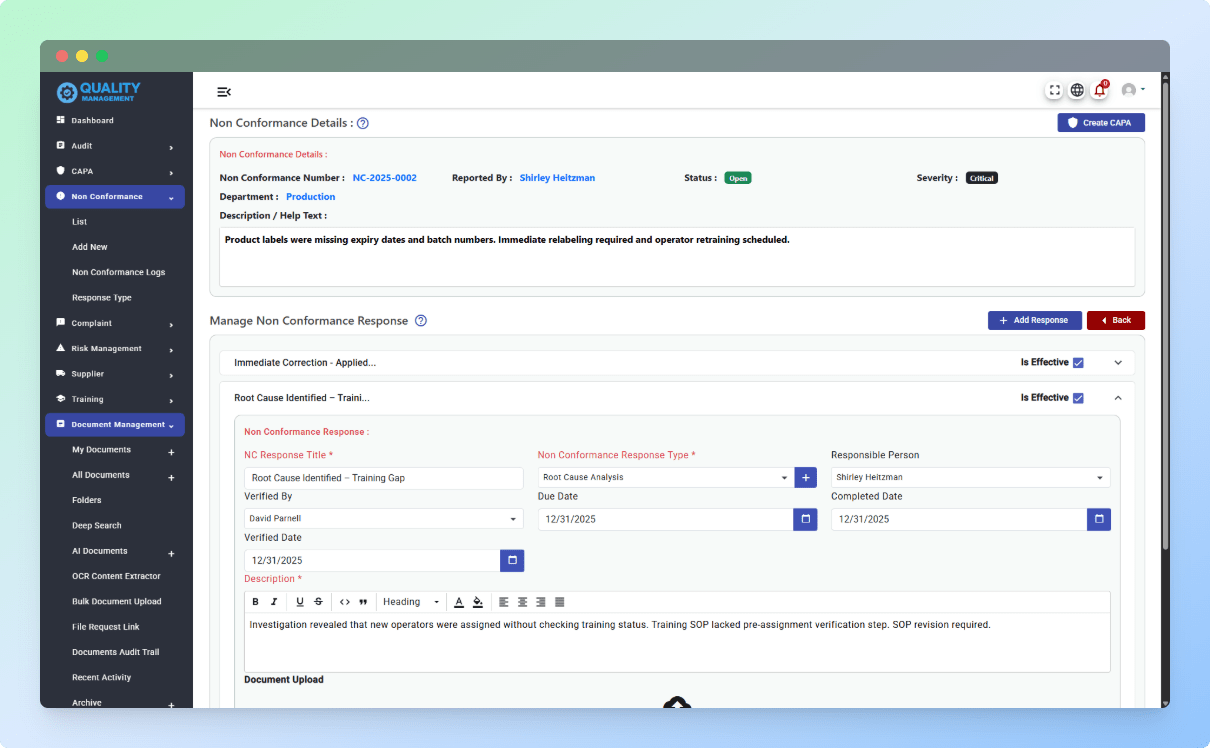Center-align the description text
The width and height of the screenshot is (1210, 748).
point(522,601)
